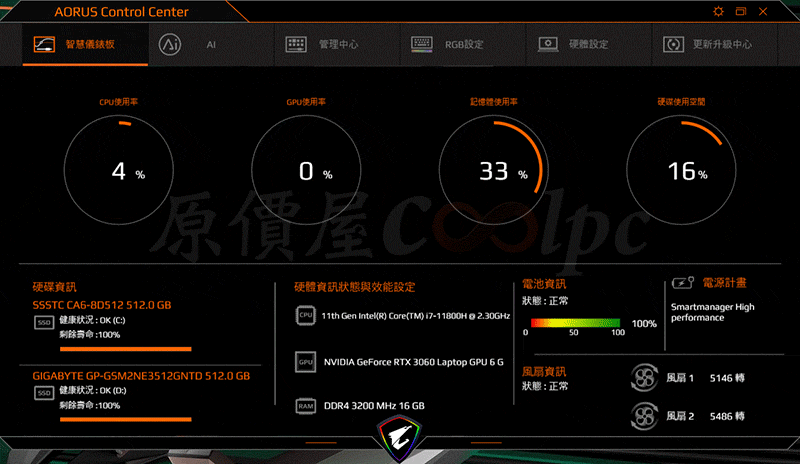Click the 5486 轉 fan 2 speed value
Image resolution: width=800 pixels, height=464 pixels.
click(x=727, y=417)
